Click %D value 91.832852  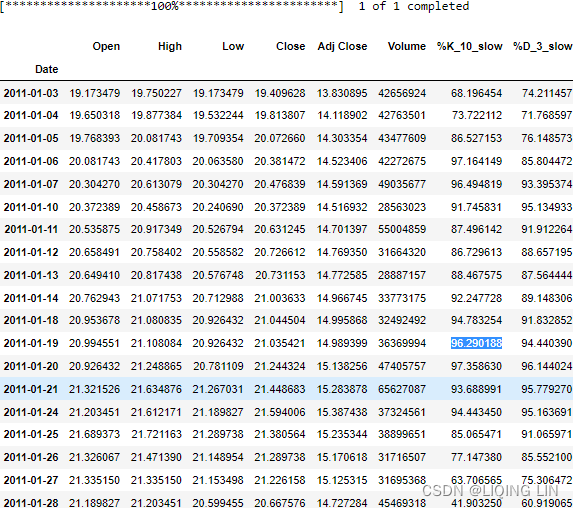coord(547,321)
